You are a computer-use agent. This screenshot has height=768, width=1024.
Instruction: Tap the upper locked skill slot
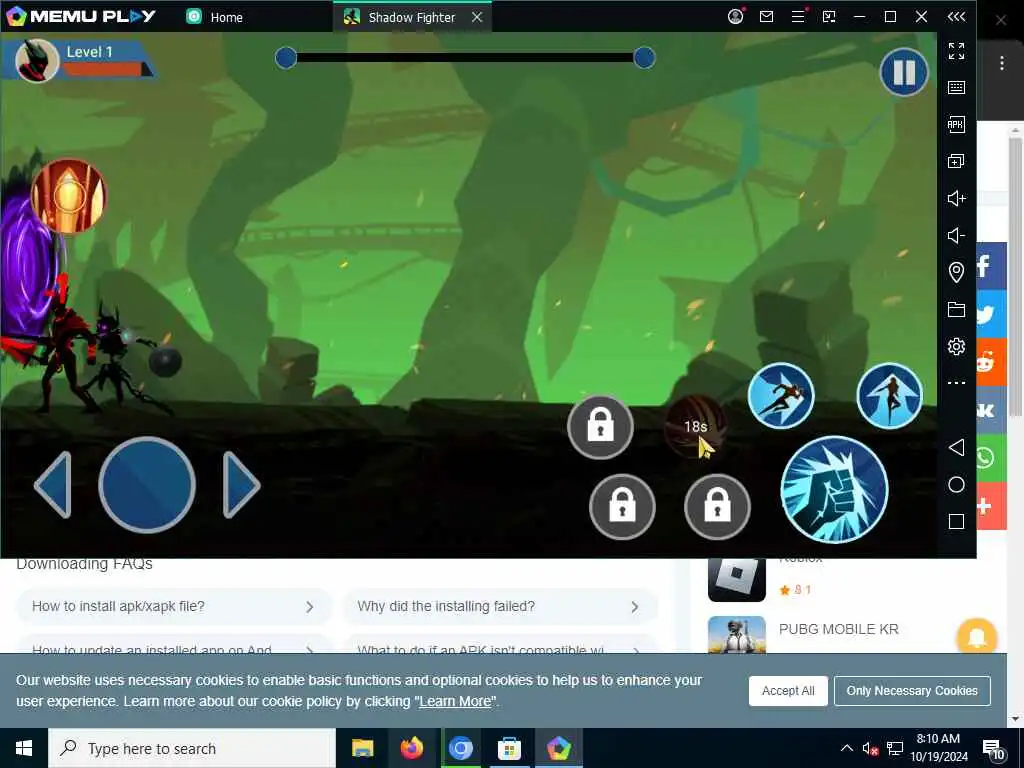[600, 427]
